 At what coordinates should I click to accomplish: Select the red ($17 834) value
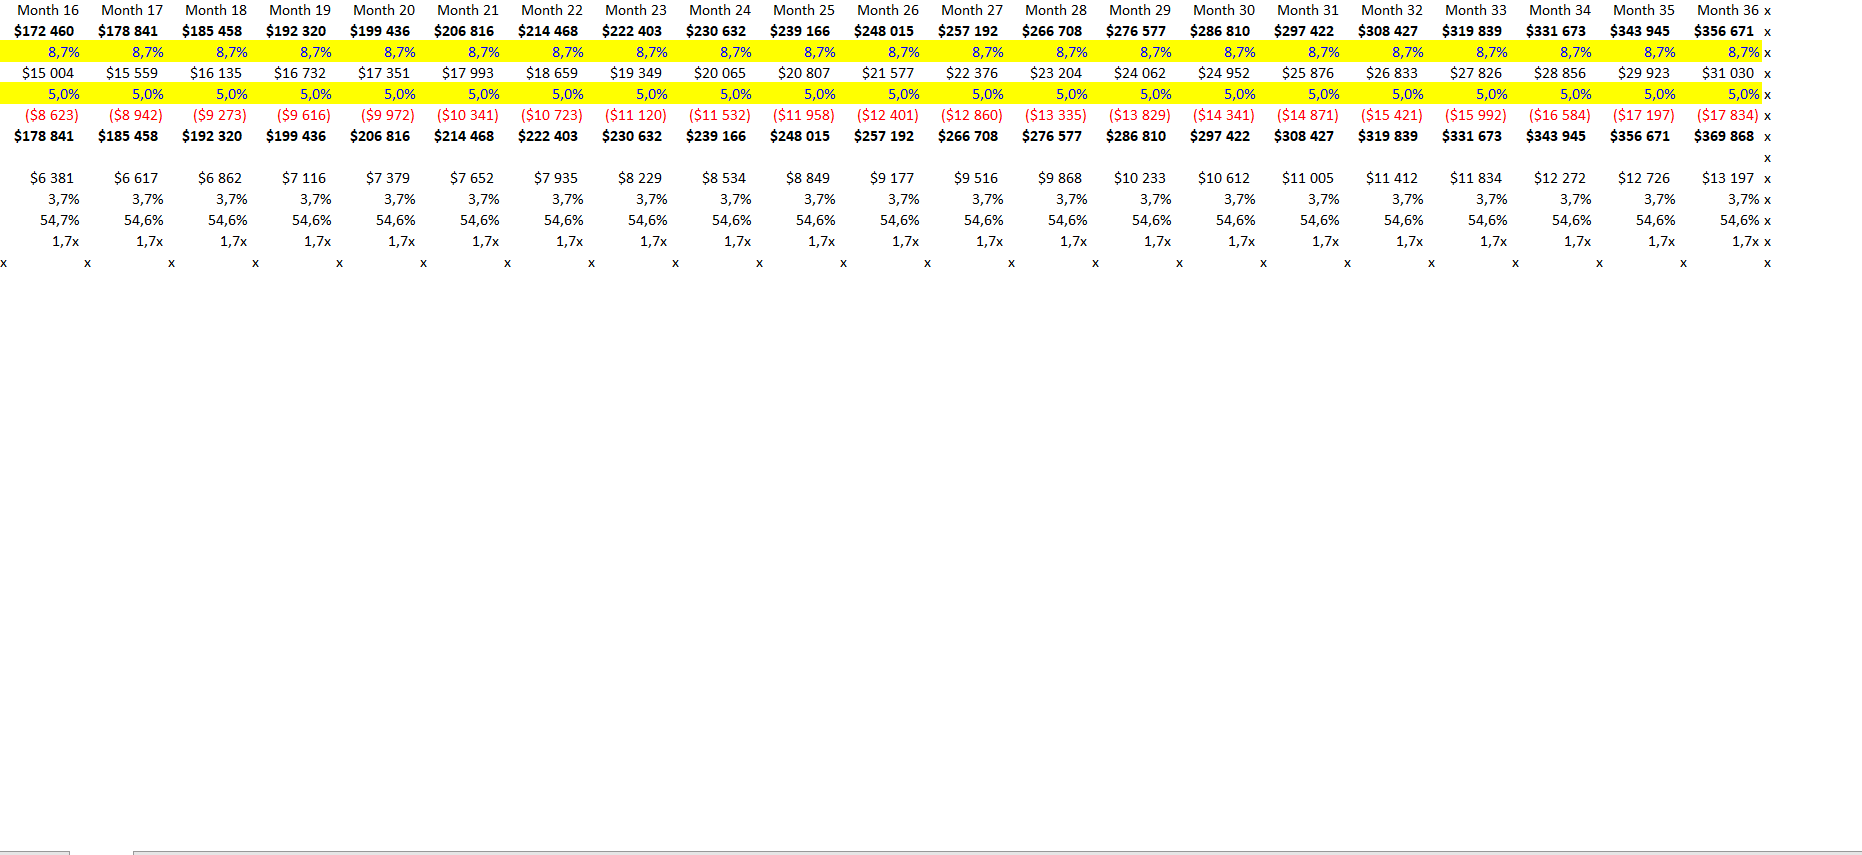[x=1728, y=115]
